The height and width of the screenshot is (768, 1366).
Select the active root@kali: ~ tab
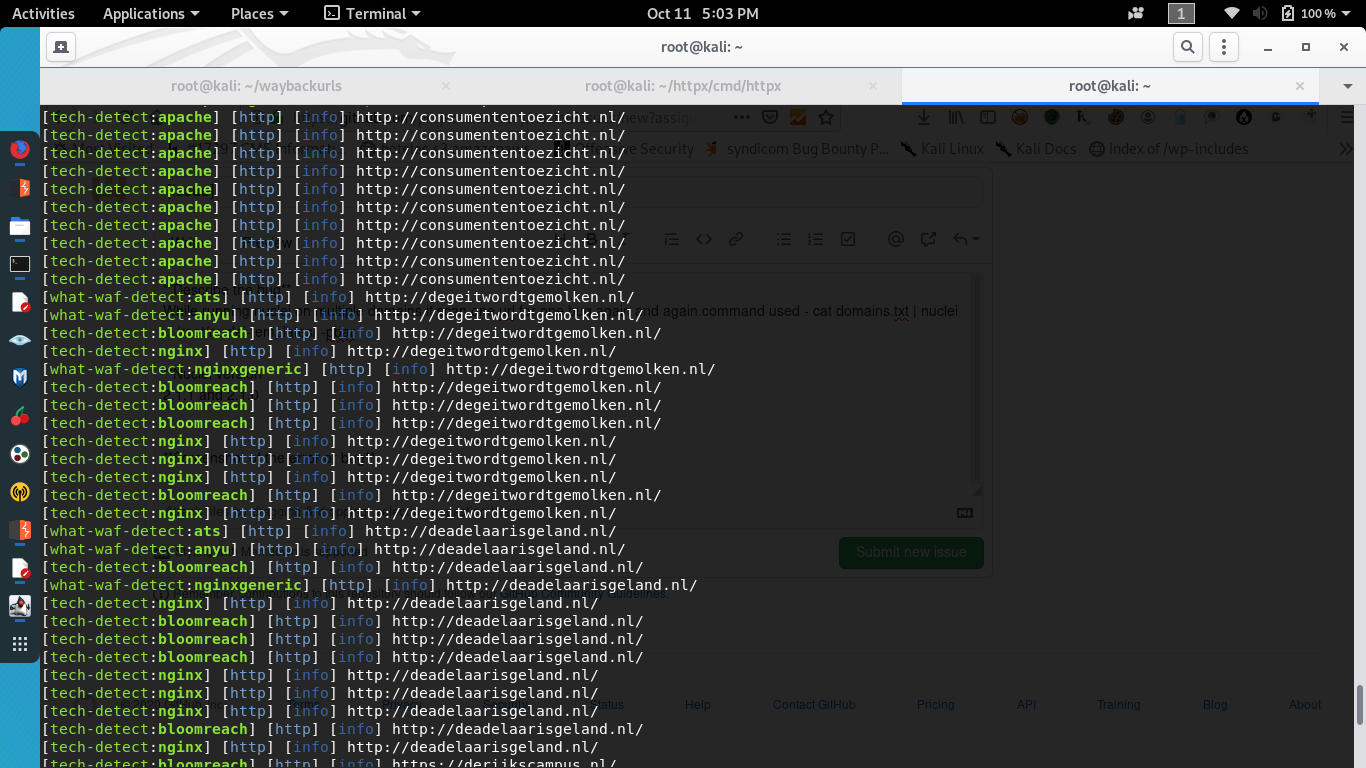pyautogui.click(x=1110, y=86)
